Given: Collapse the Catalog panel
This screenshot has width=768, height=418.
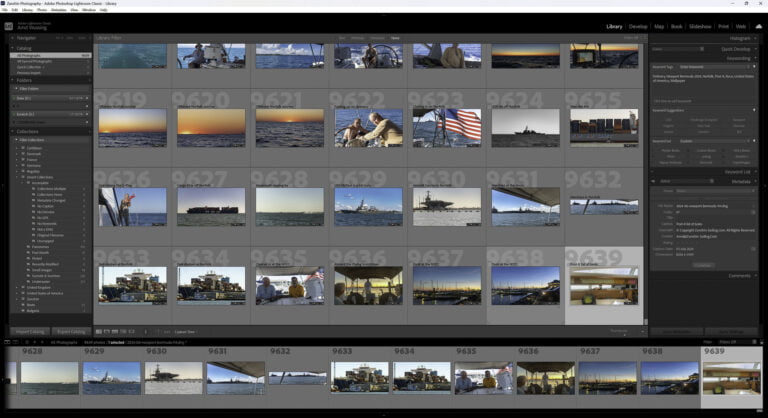Looking at the screenshot, I should coord(13,48).
